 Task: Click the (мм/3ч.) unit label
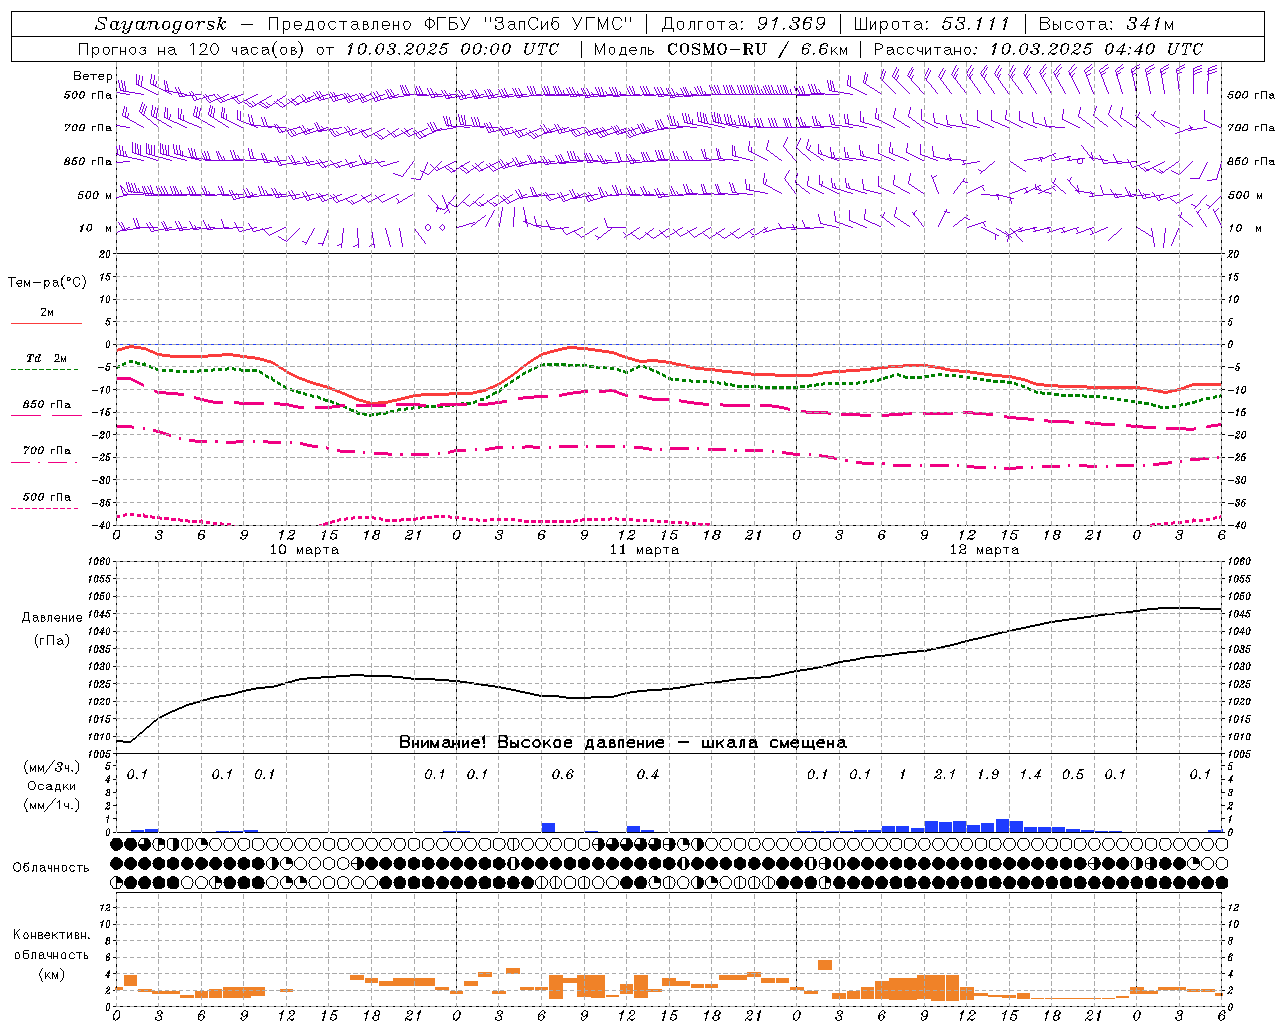tap(51, 768)
